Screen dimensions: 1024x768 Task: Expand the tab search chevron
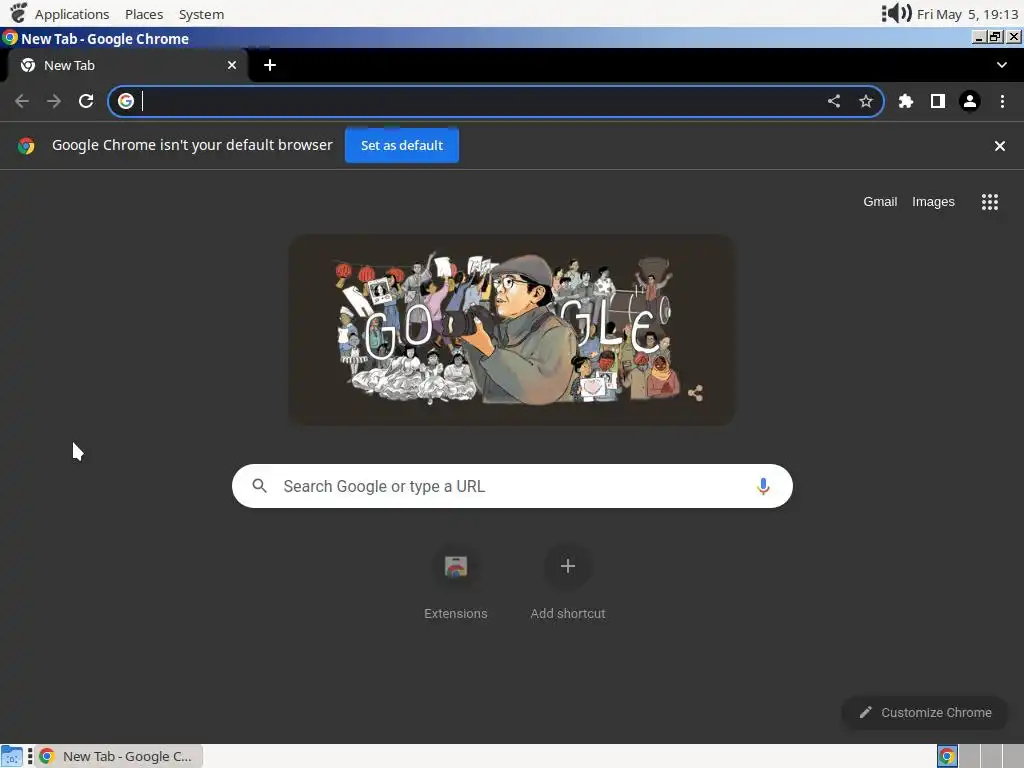pos(1002,65)
